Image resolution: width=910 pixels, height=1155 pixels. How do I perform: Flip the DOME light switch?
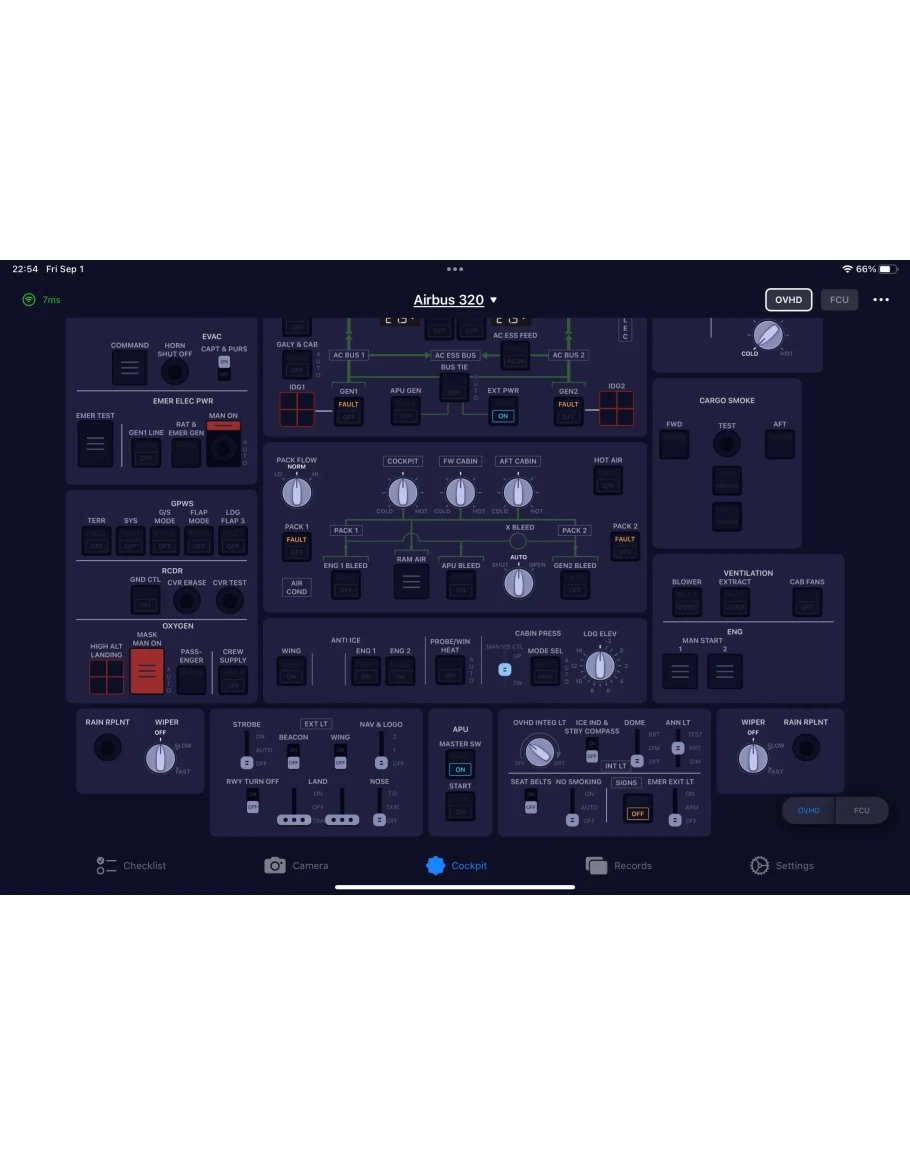637,748
